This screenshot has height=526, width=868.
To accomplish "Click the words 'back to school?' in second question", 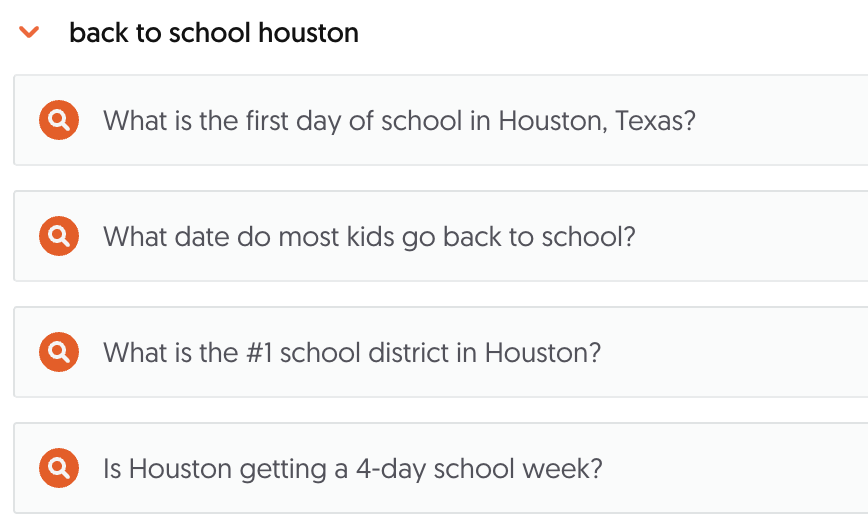I will point(539,237).
